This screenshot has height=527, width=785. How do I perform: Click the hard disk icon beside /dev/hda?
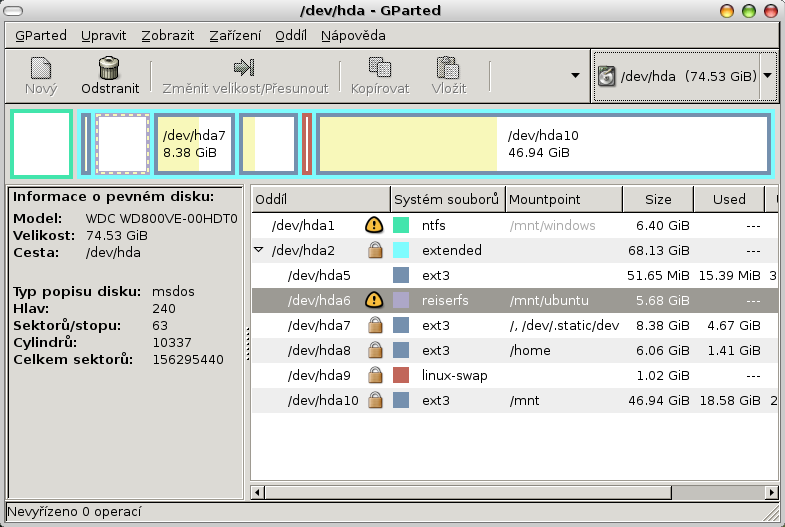pos(606,76)
